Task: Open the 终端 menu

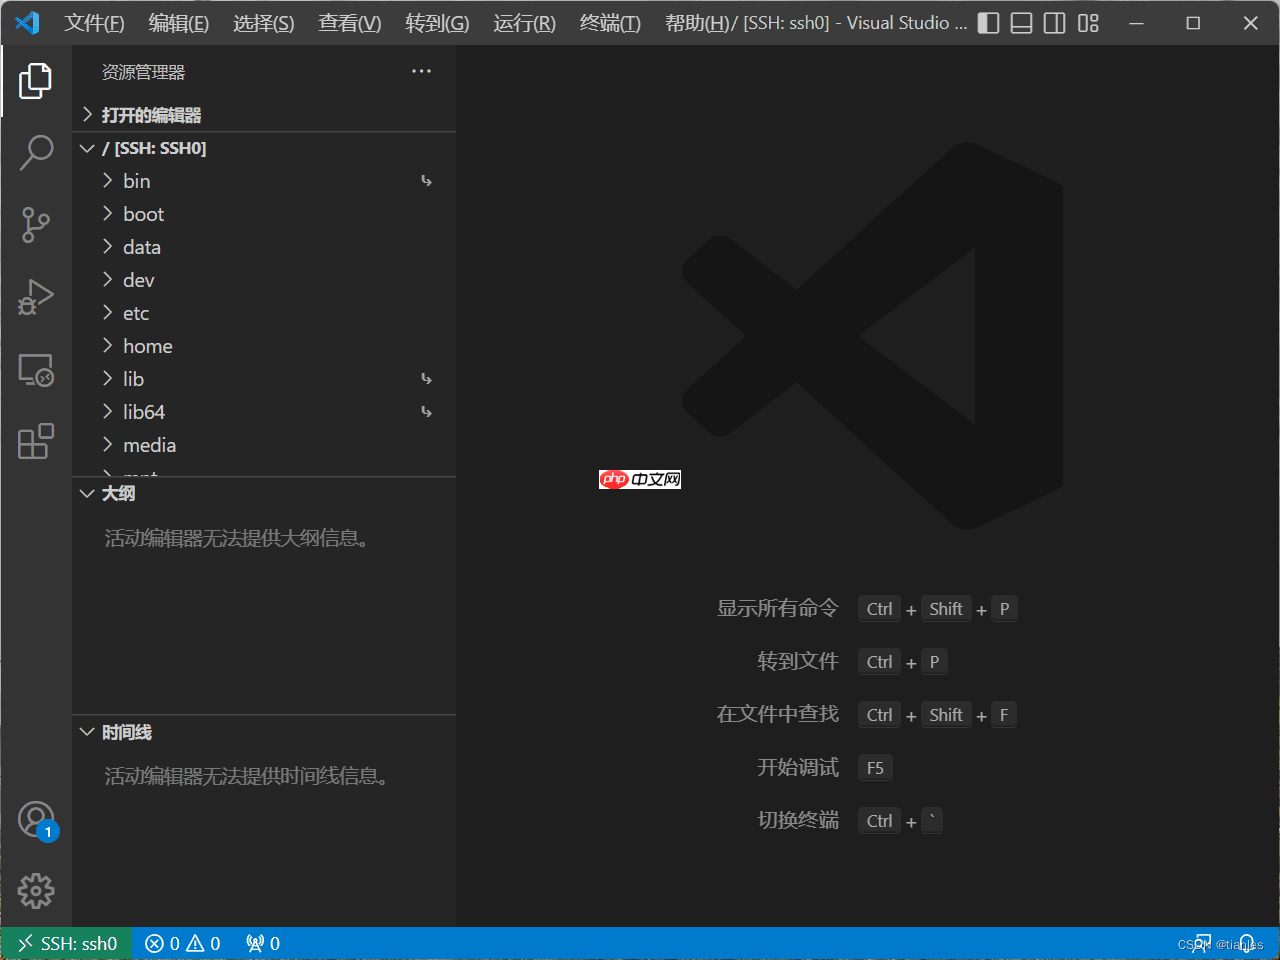Action: point(610,22)
